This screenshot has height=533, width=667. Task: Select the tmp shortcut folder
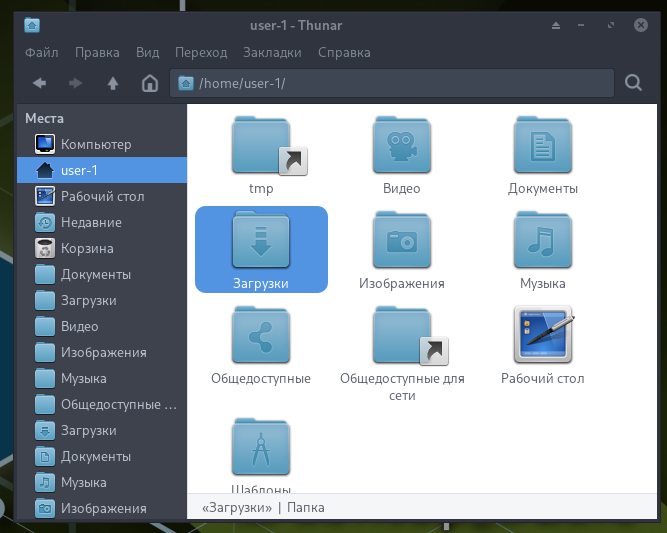(261, 146)
